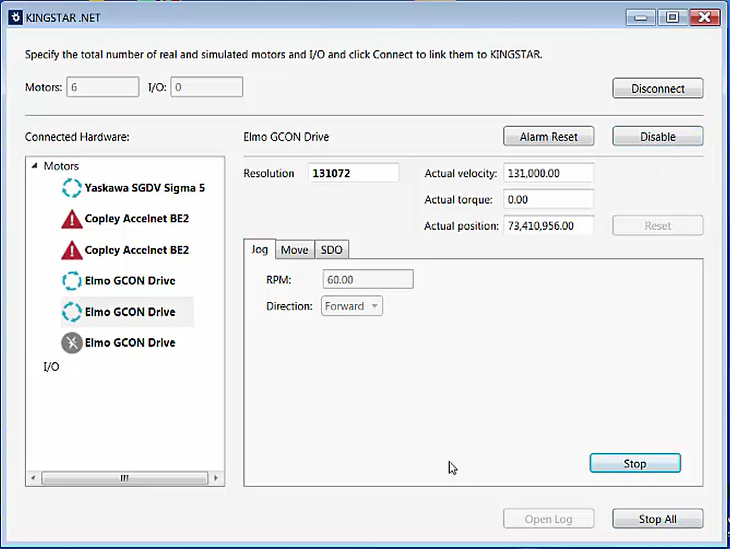Click the Disable button

pyautogui.click(x=657, y=136)
